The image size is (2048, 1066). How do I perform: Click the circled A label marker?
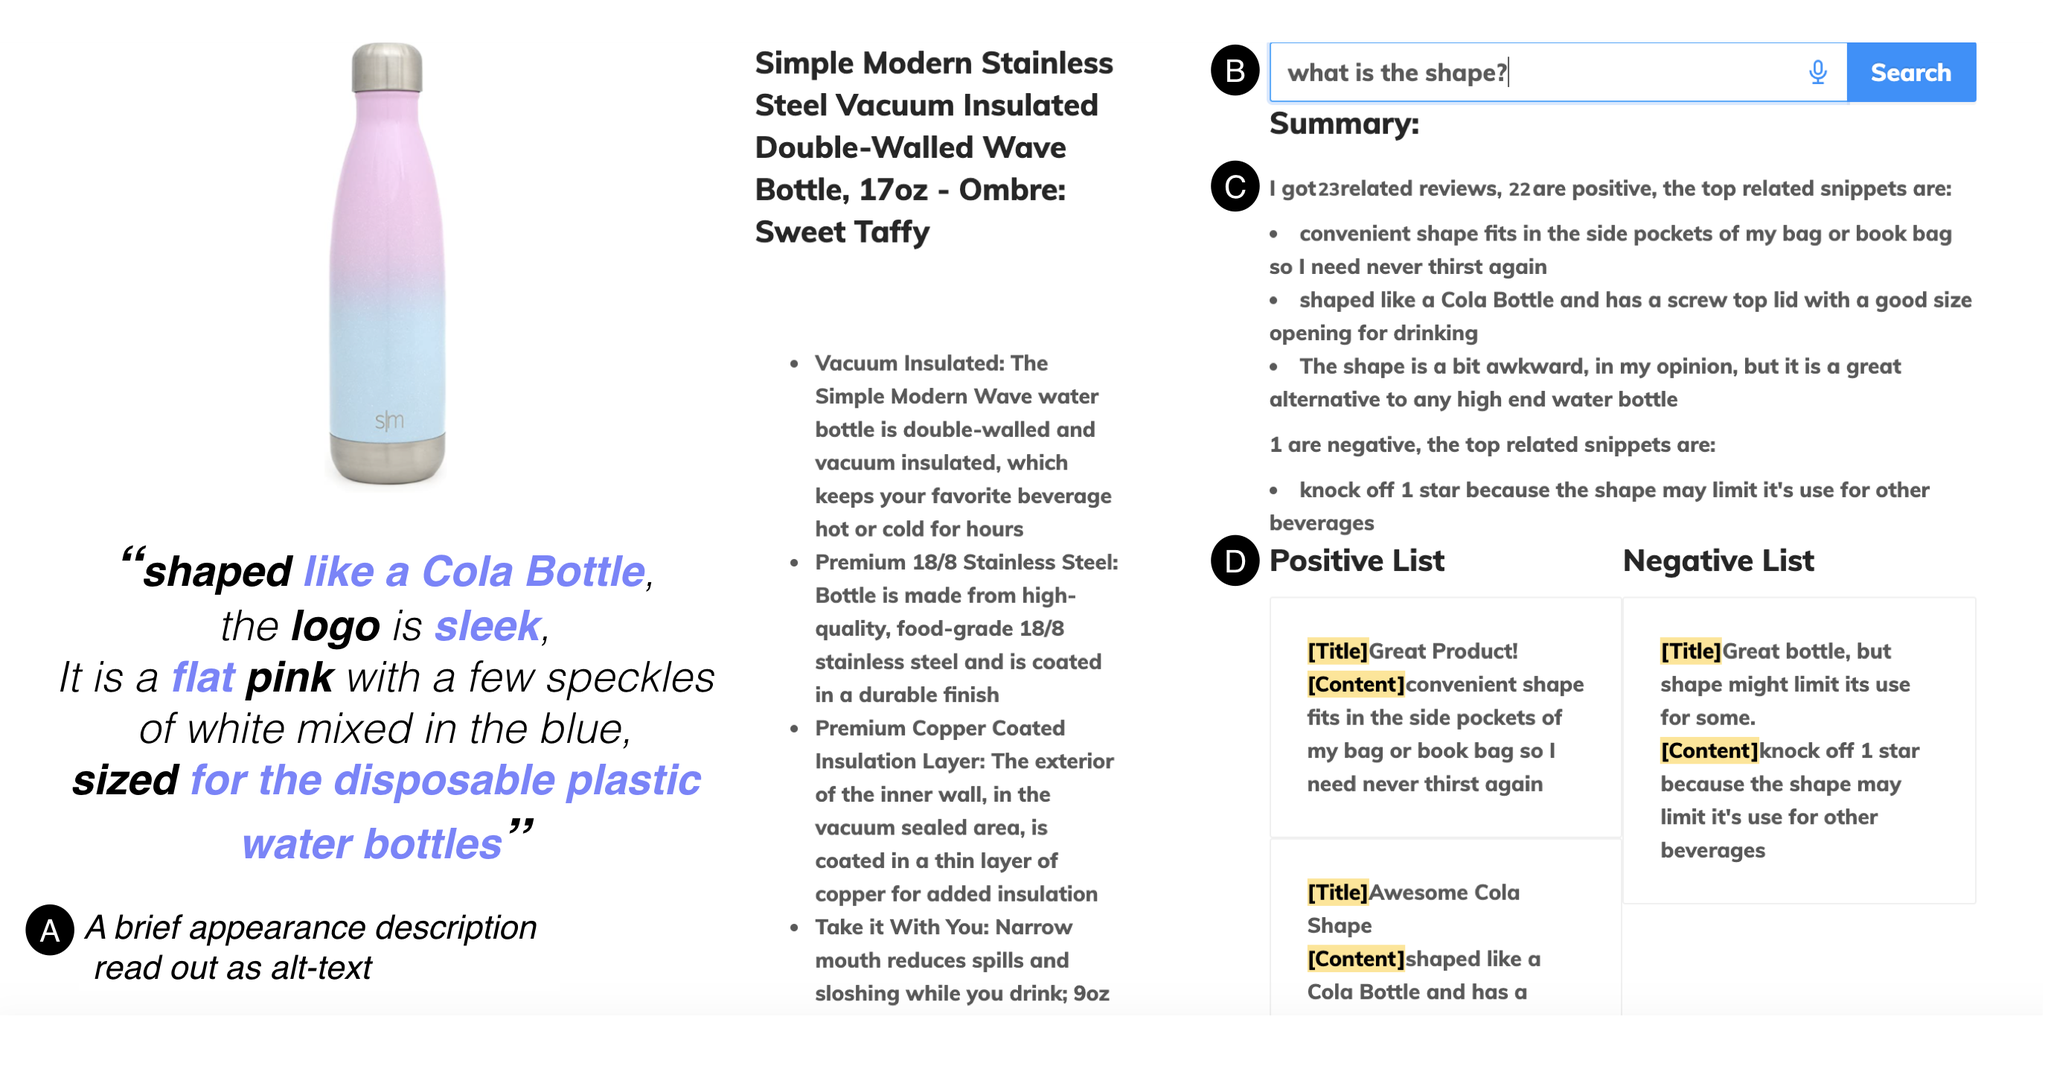tap(50, 930)
